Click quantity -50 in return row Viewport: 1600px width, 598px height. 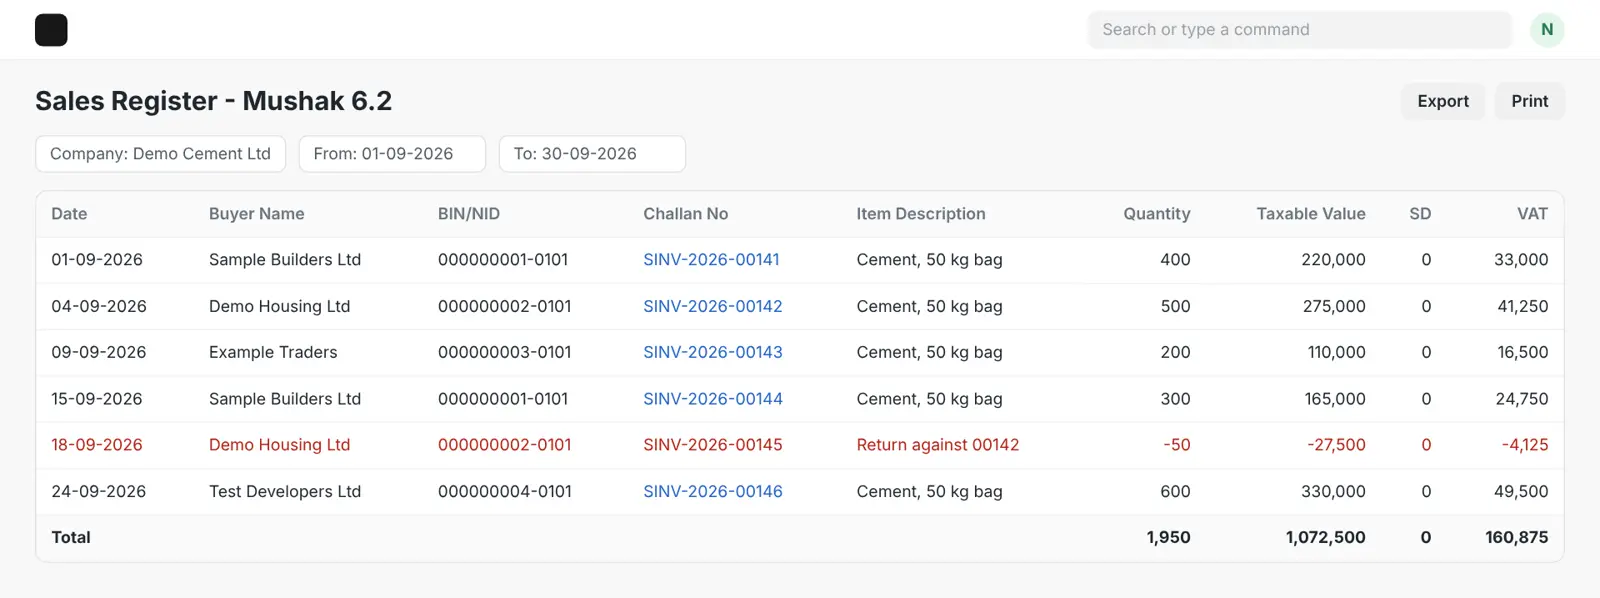click(1177, 445)
